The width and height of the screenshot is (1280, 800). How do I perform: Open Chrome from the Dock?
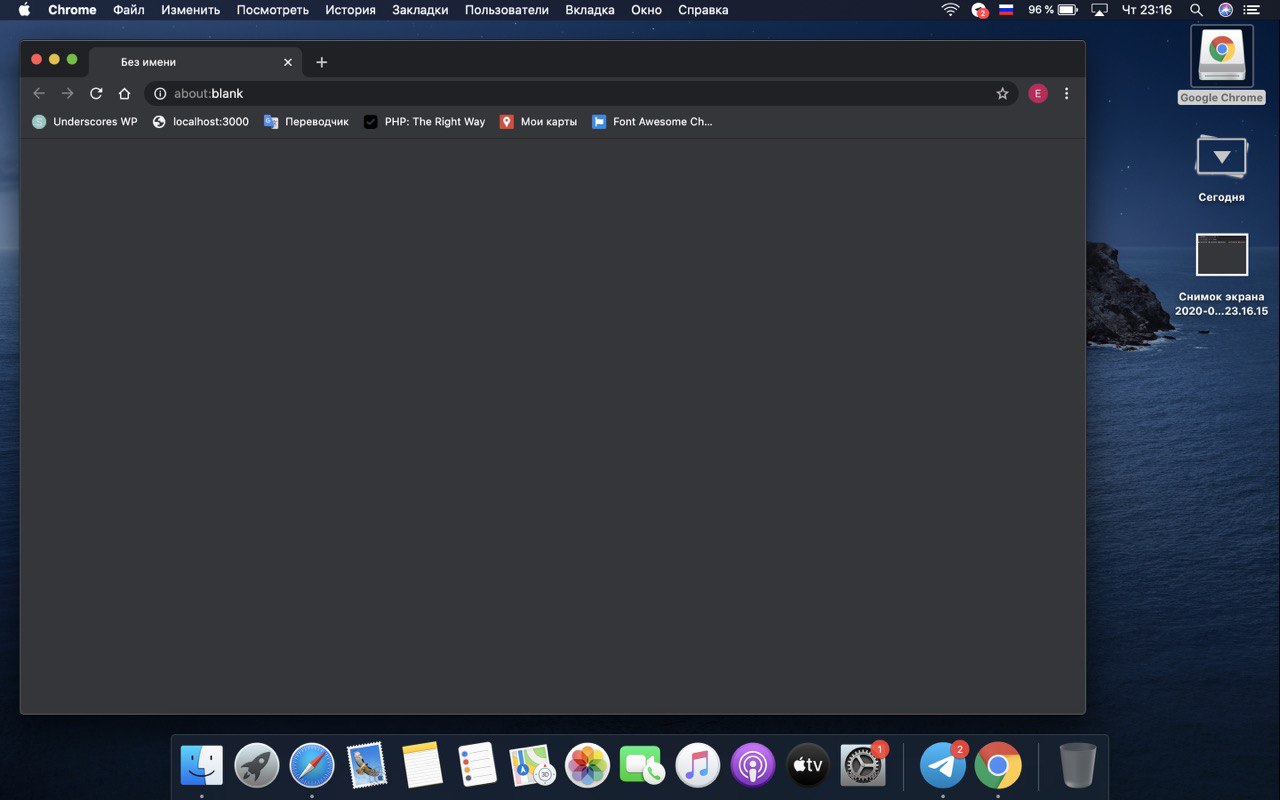(998, 766)
